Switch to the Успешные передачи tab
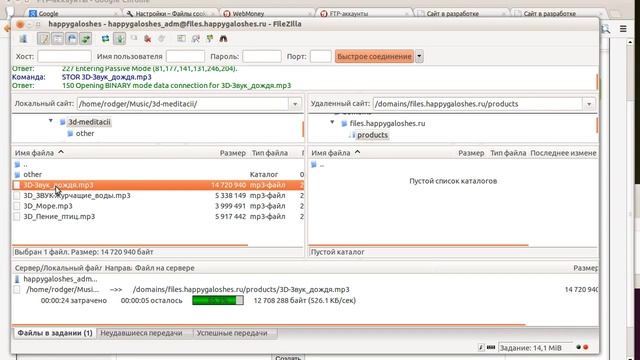 (232, 333)
